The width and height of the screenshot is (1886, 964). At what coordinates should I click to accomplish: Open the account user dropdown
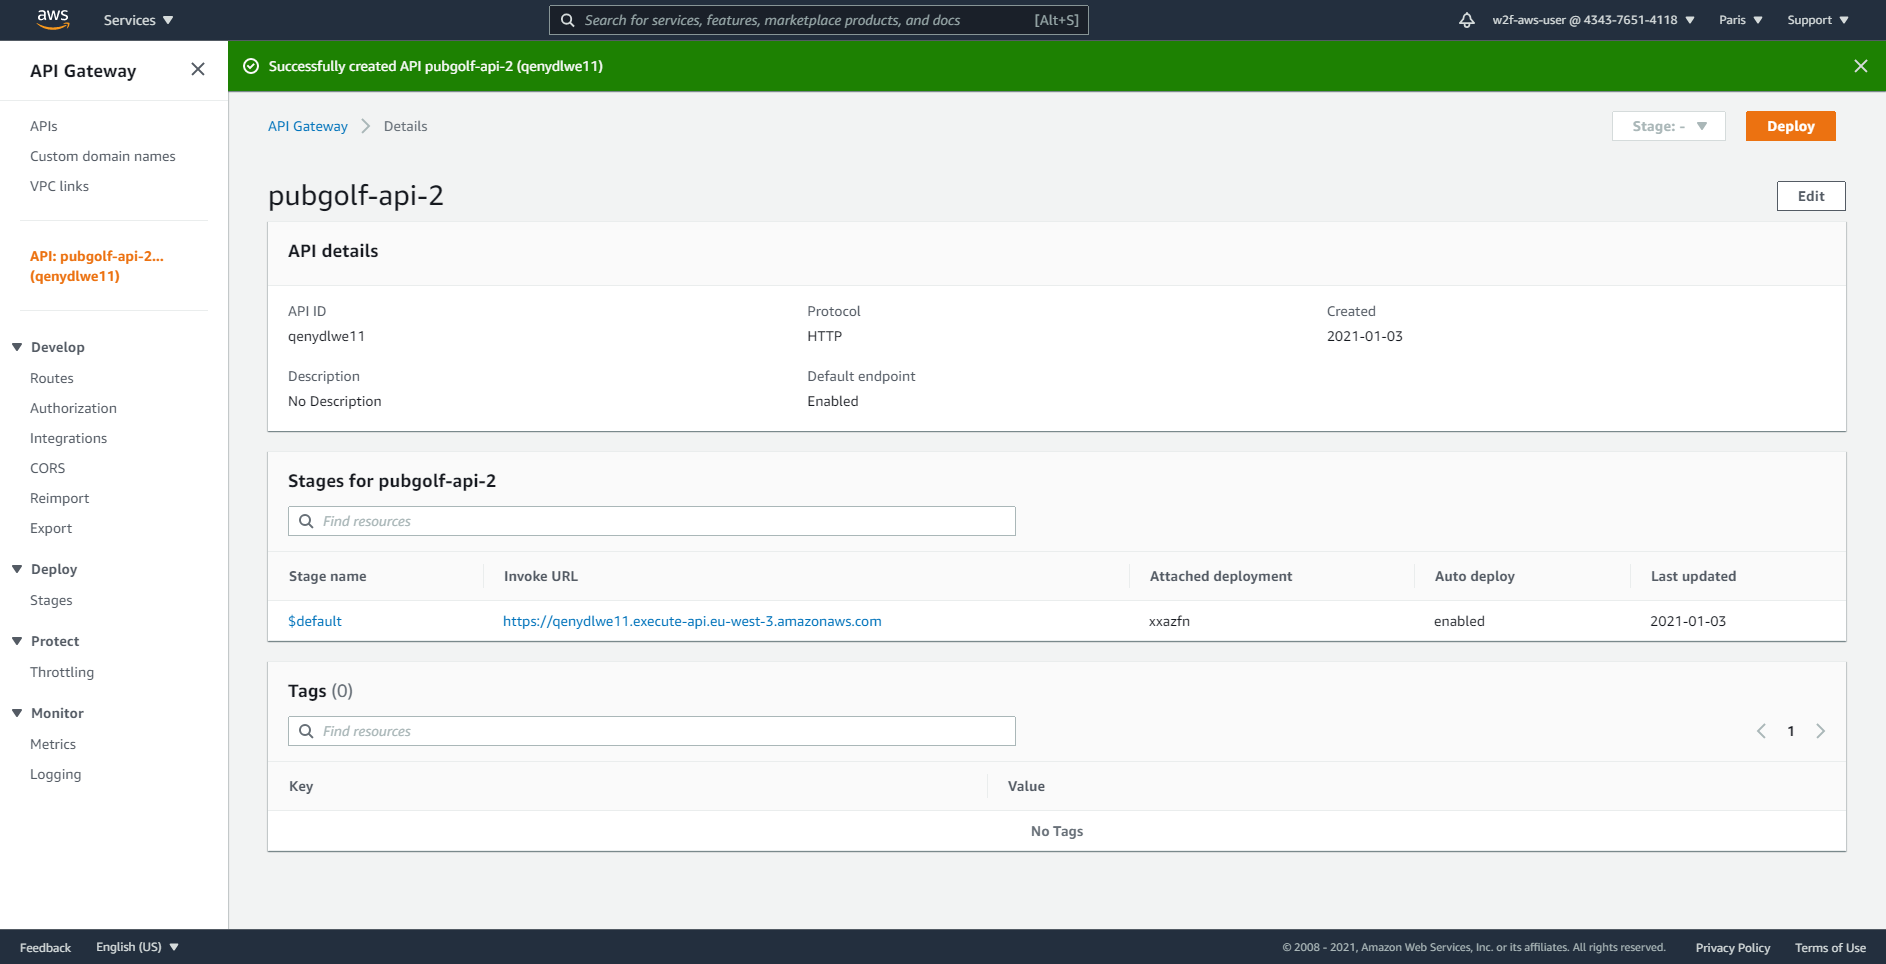(x=1593, y=20)
